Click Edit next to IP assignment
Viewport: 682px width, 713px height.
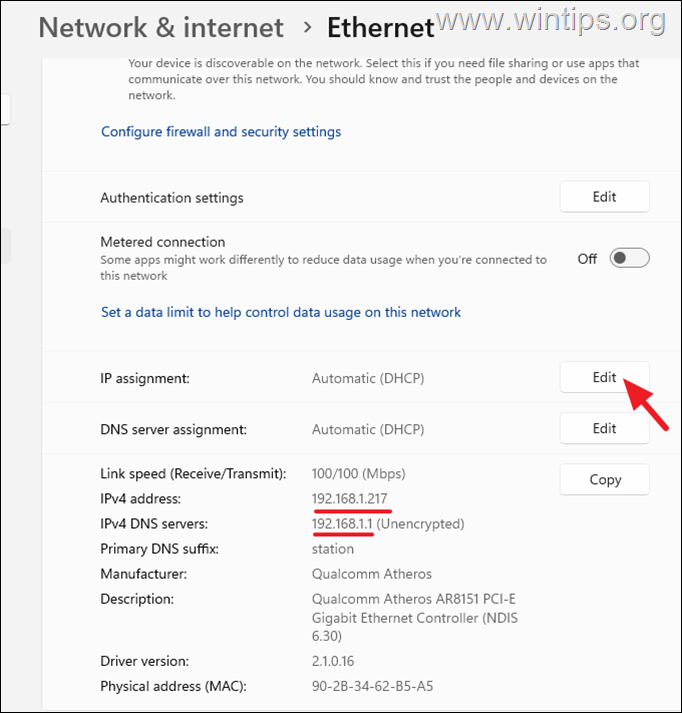point(604,377)
